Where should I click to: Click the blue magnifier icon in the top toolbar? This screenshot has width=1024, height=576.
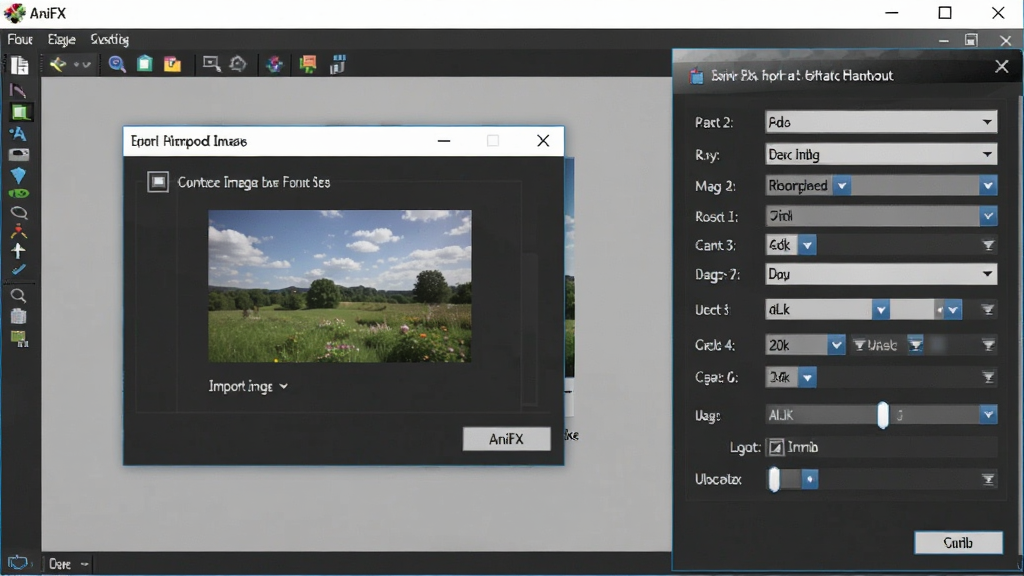(x=117, y=64)
